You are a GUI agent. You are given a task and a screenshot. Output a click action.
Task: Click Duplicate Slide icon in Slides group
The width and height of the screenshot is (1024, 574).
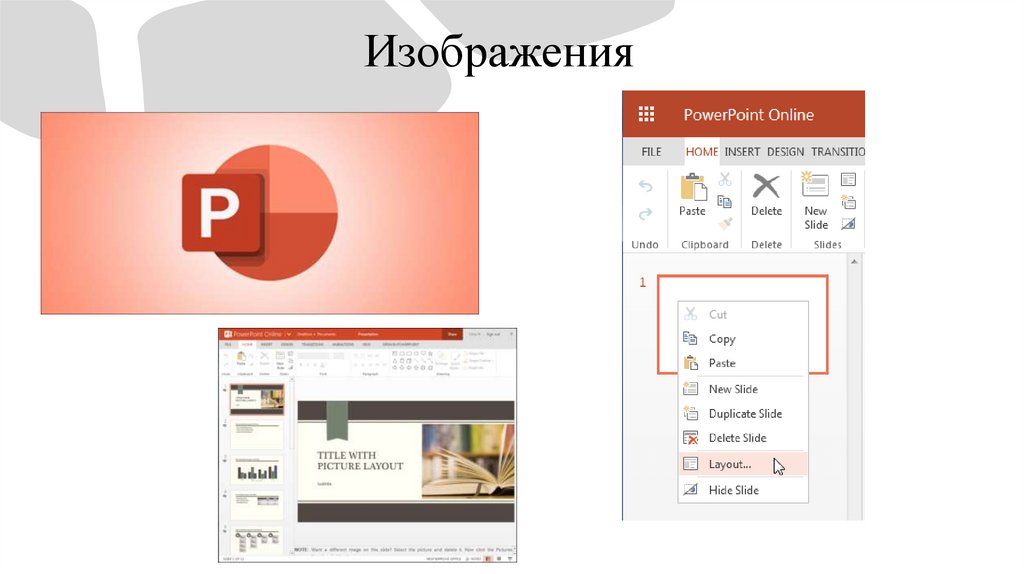click(x=848, y=202)
